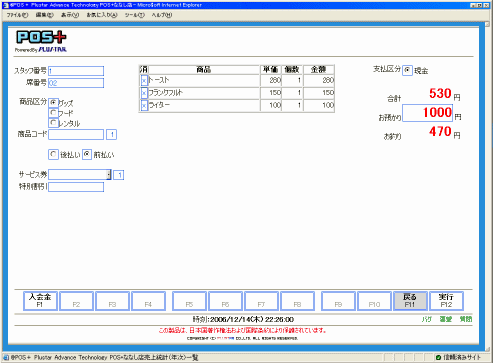Click the 個数 column header
This screenshot has width=493, height=363.
[292, 69]
